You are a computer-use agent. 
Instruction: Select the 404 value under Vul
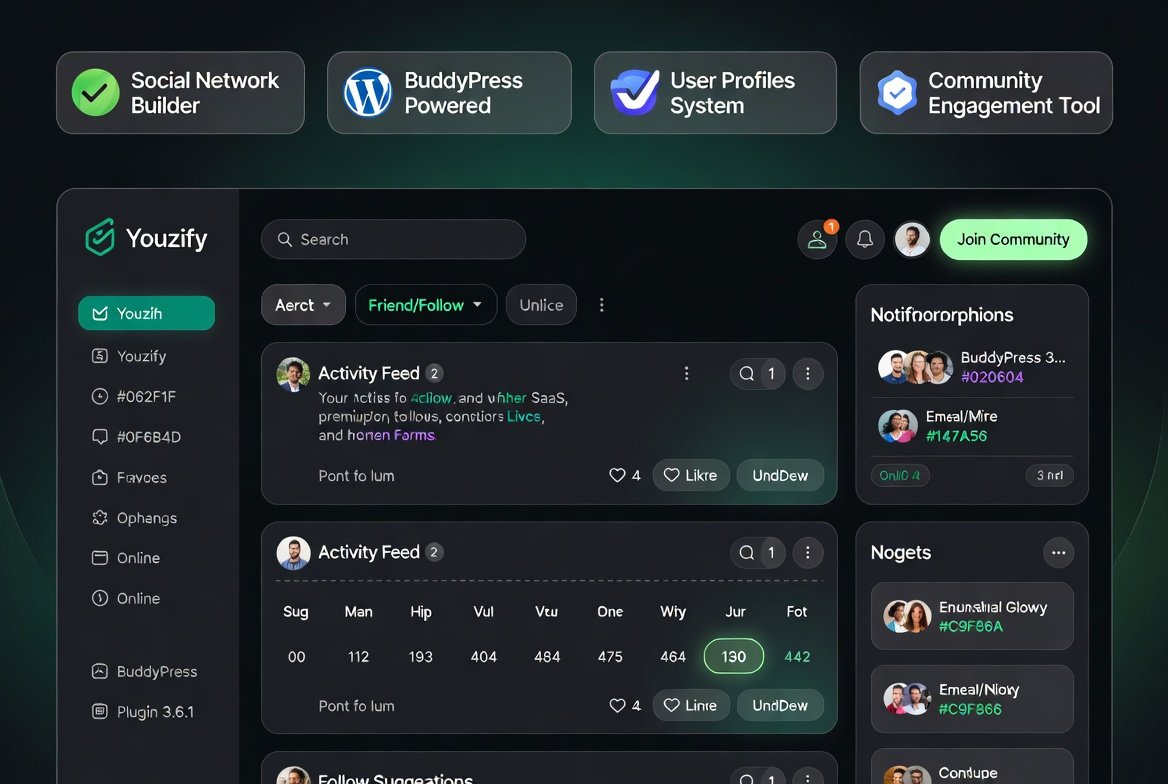pyautogui.click(x=483, y=657)
